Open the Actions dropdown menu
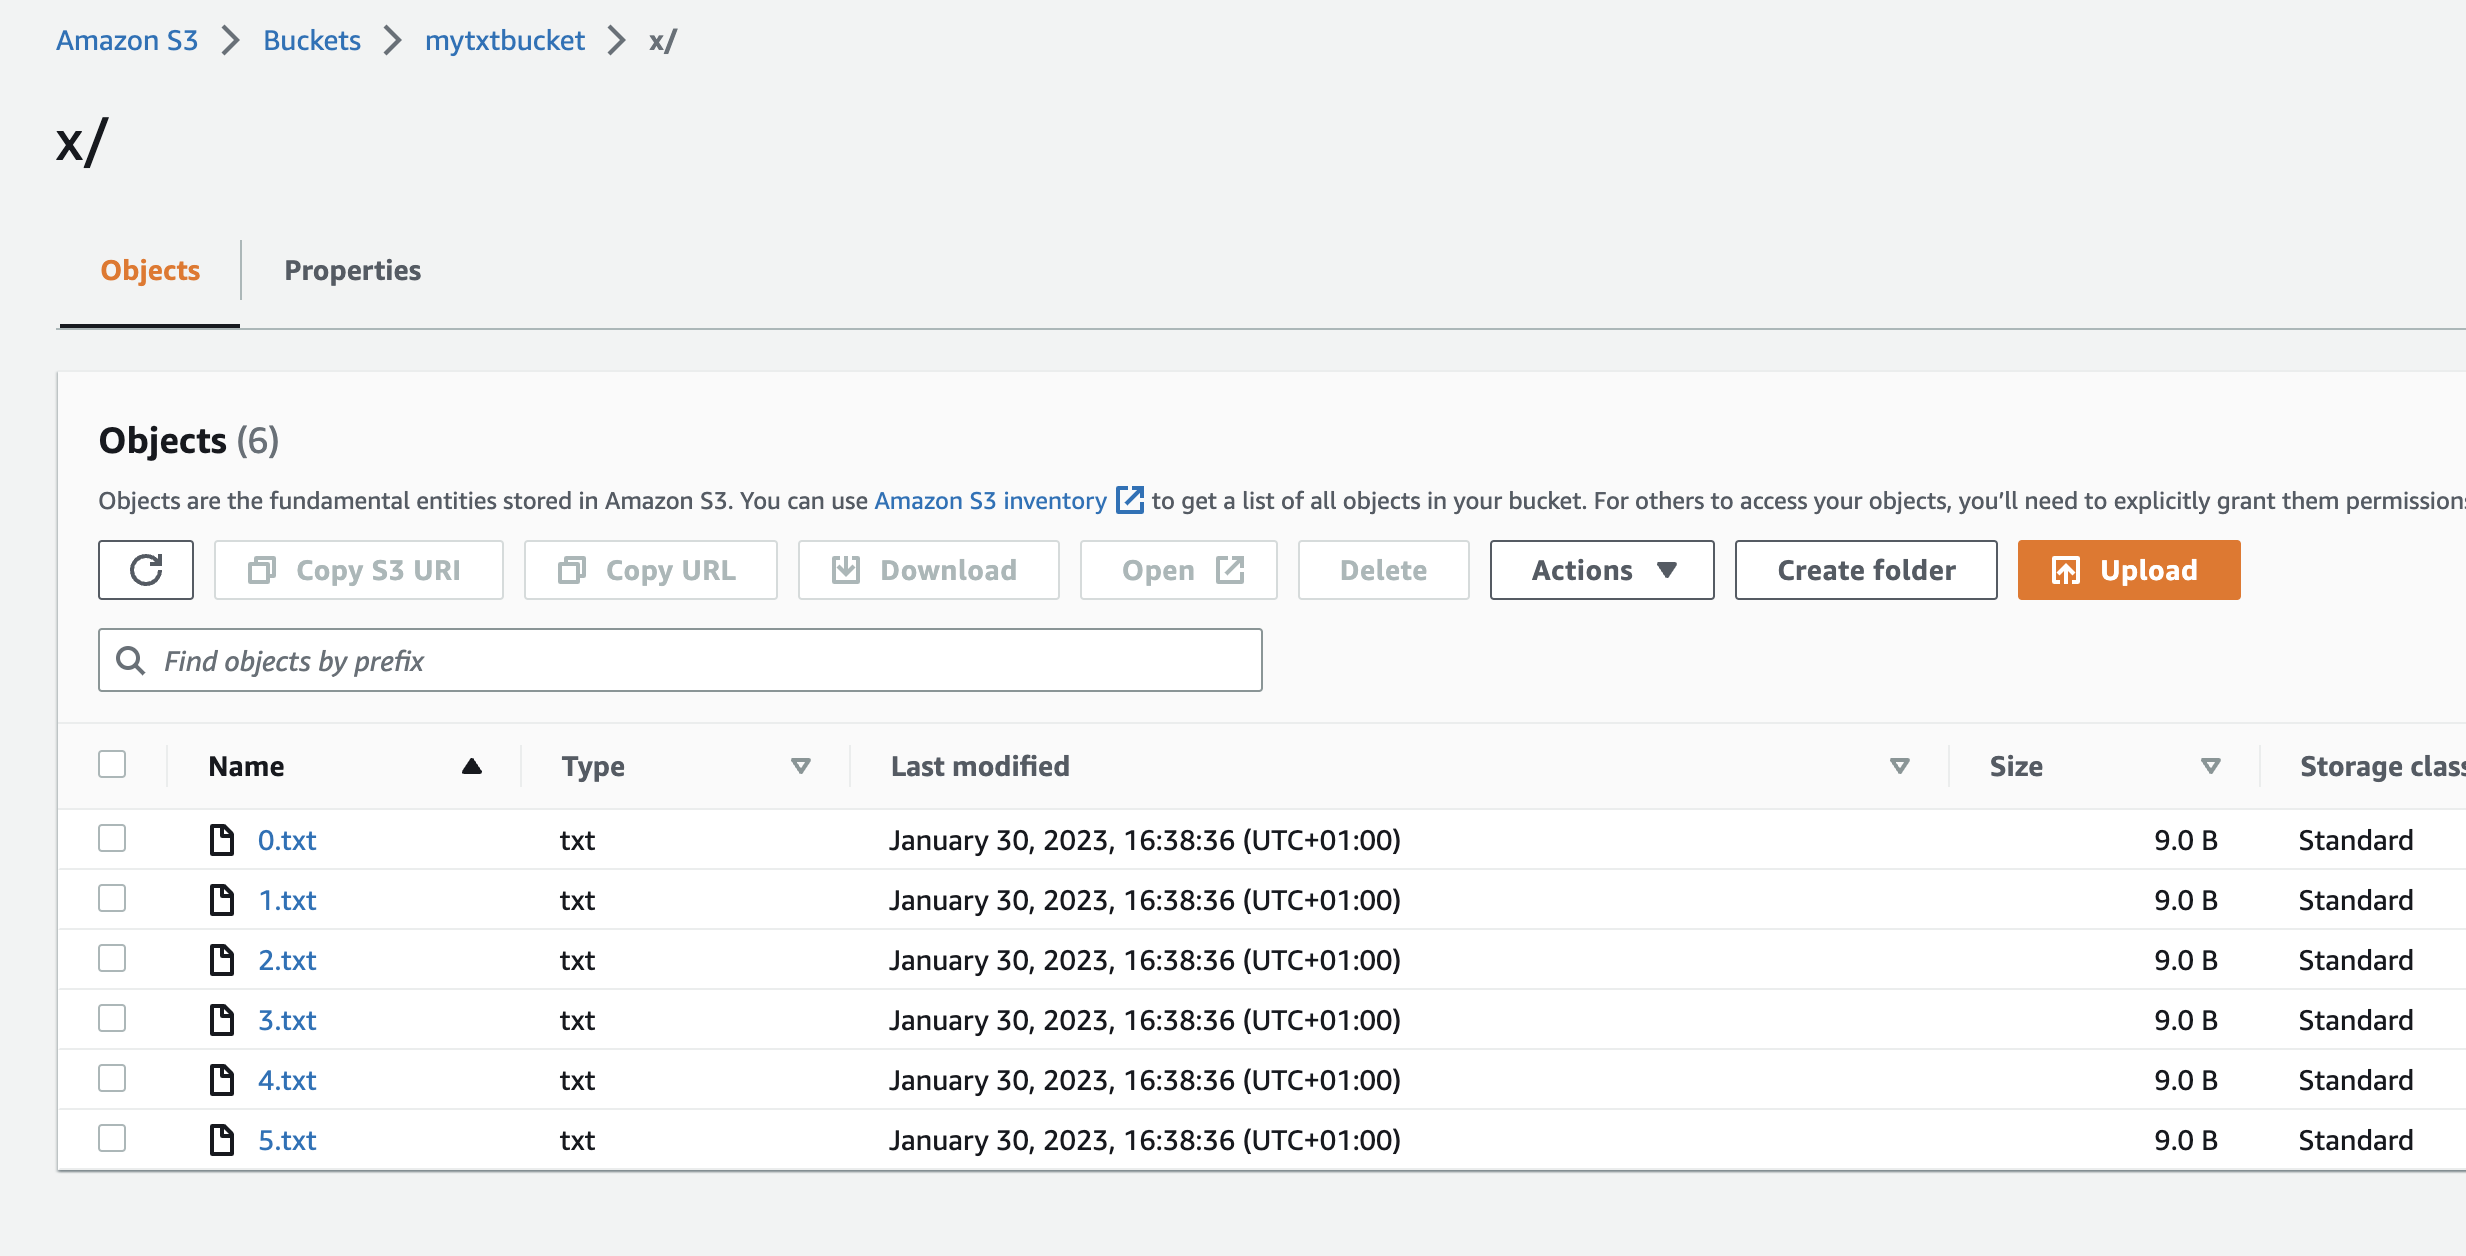The width and height of the screenshot is (2466, 1256). 1602,570
